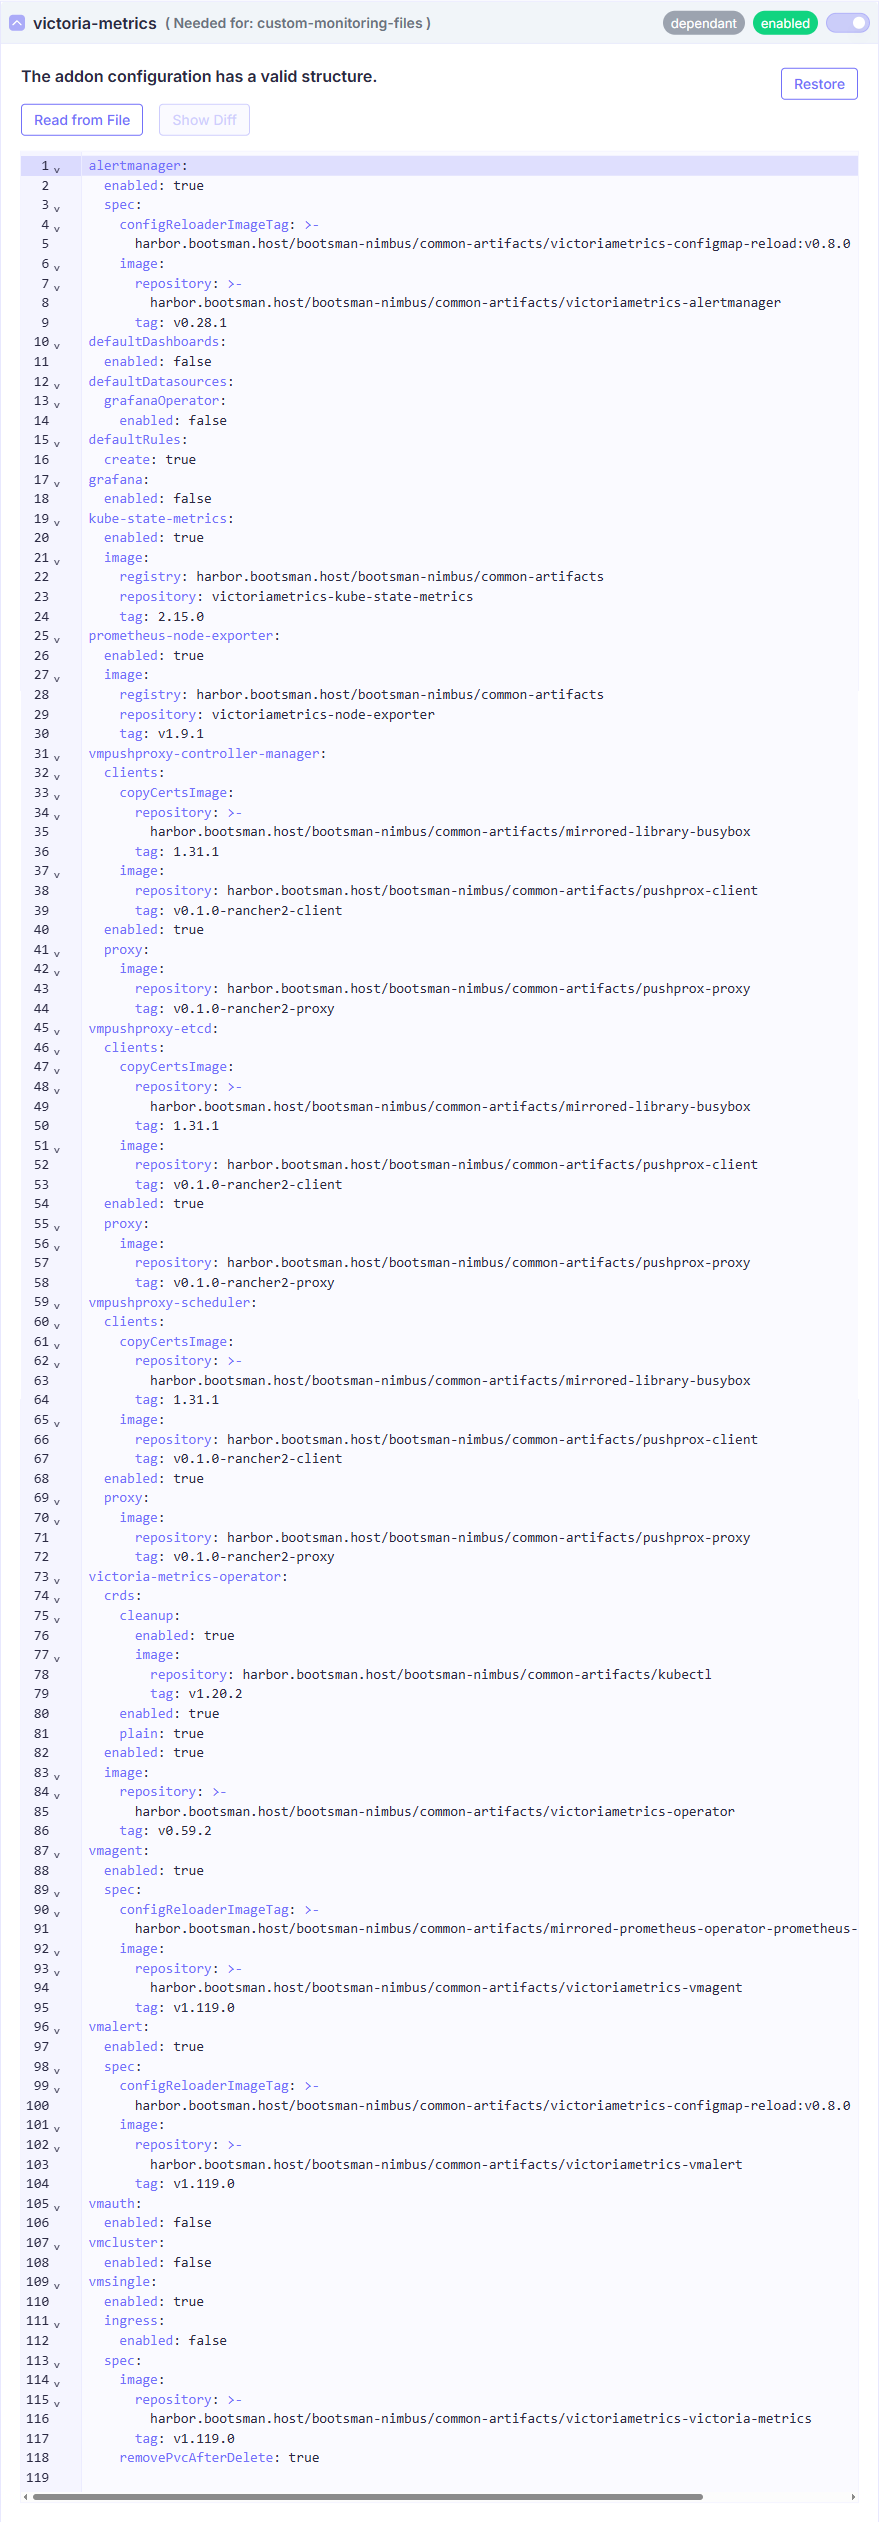Fold the prometheus-node-exporter section on line 25
879x2522 pixels.
tap(57, 638)
